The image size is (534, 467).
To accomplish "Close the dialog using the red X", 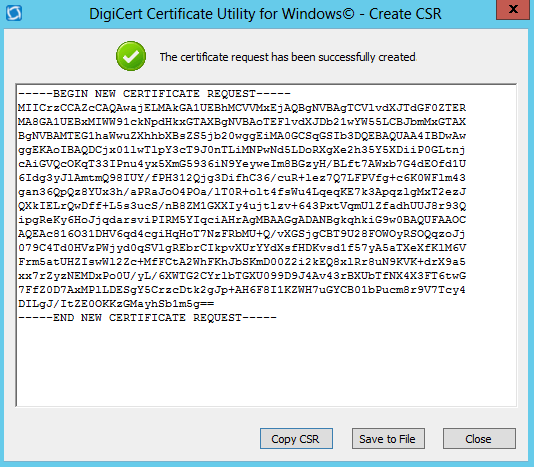I will click(513, 10).
